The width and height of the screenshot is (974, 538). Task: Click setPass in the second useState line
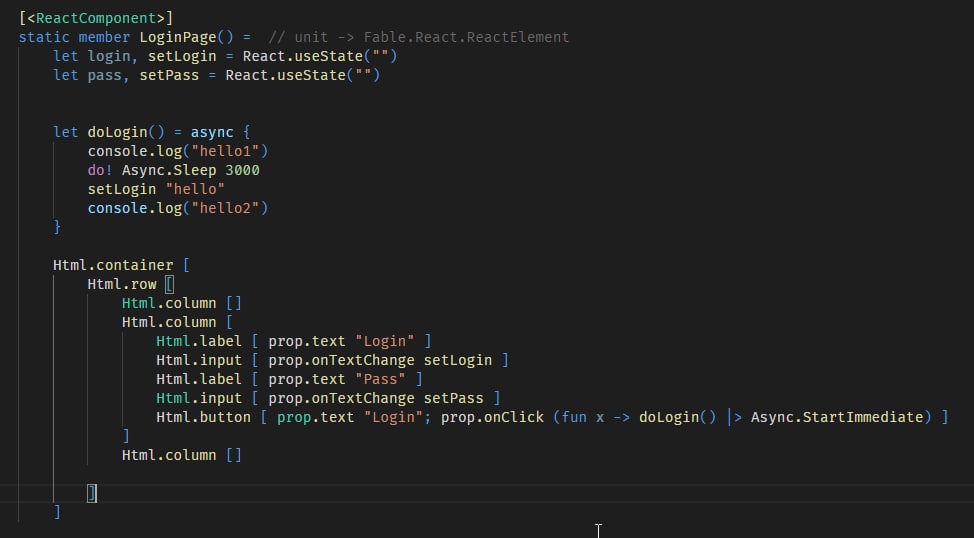[x=169, y=75]
